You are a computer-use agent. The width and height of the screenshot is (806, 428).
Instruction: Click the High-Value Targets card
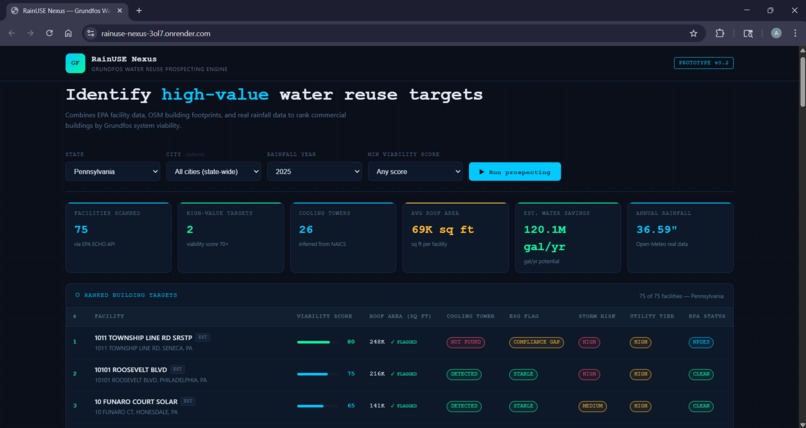(x=231, y=237)
